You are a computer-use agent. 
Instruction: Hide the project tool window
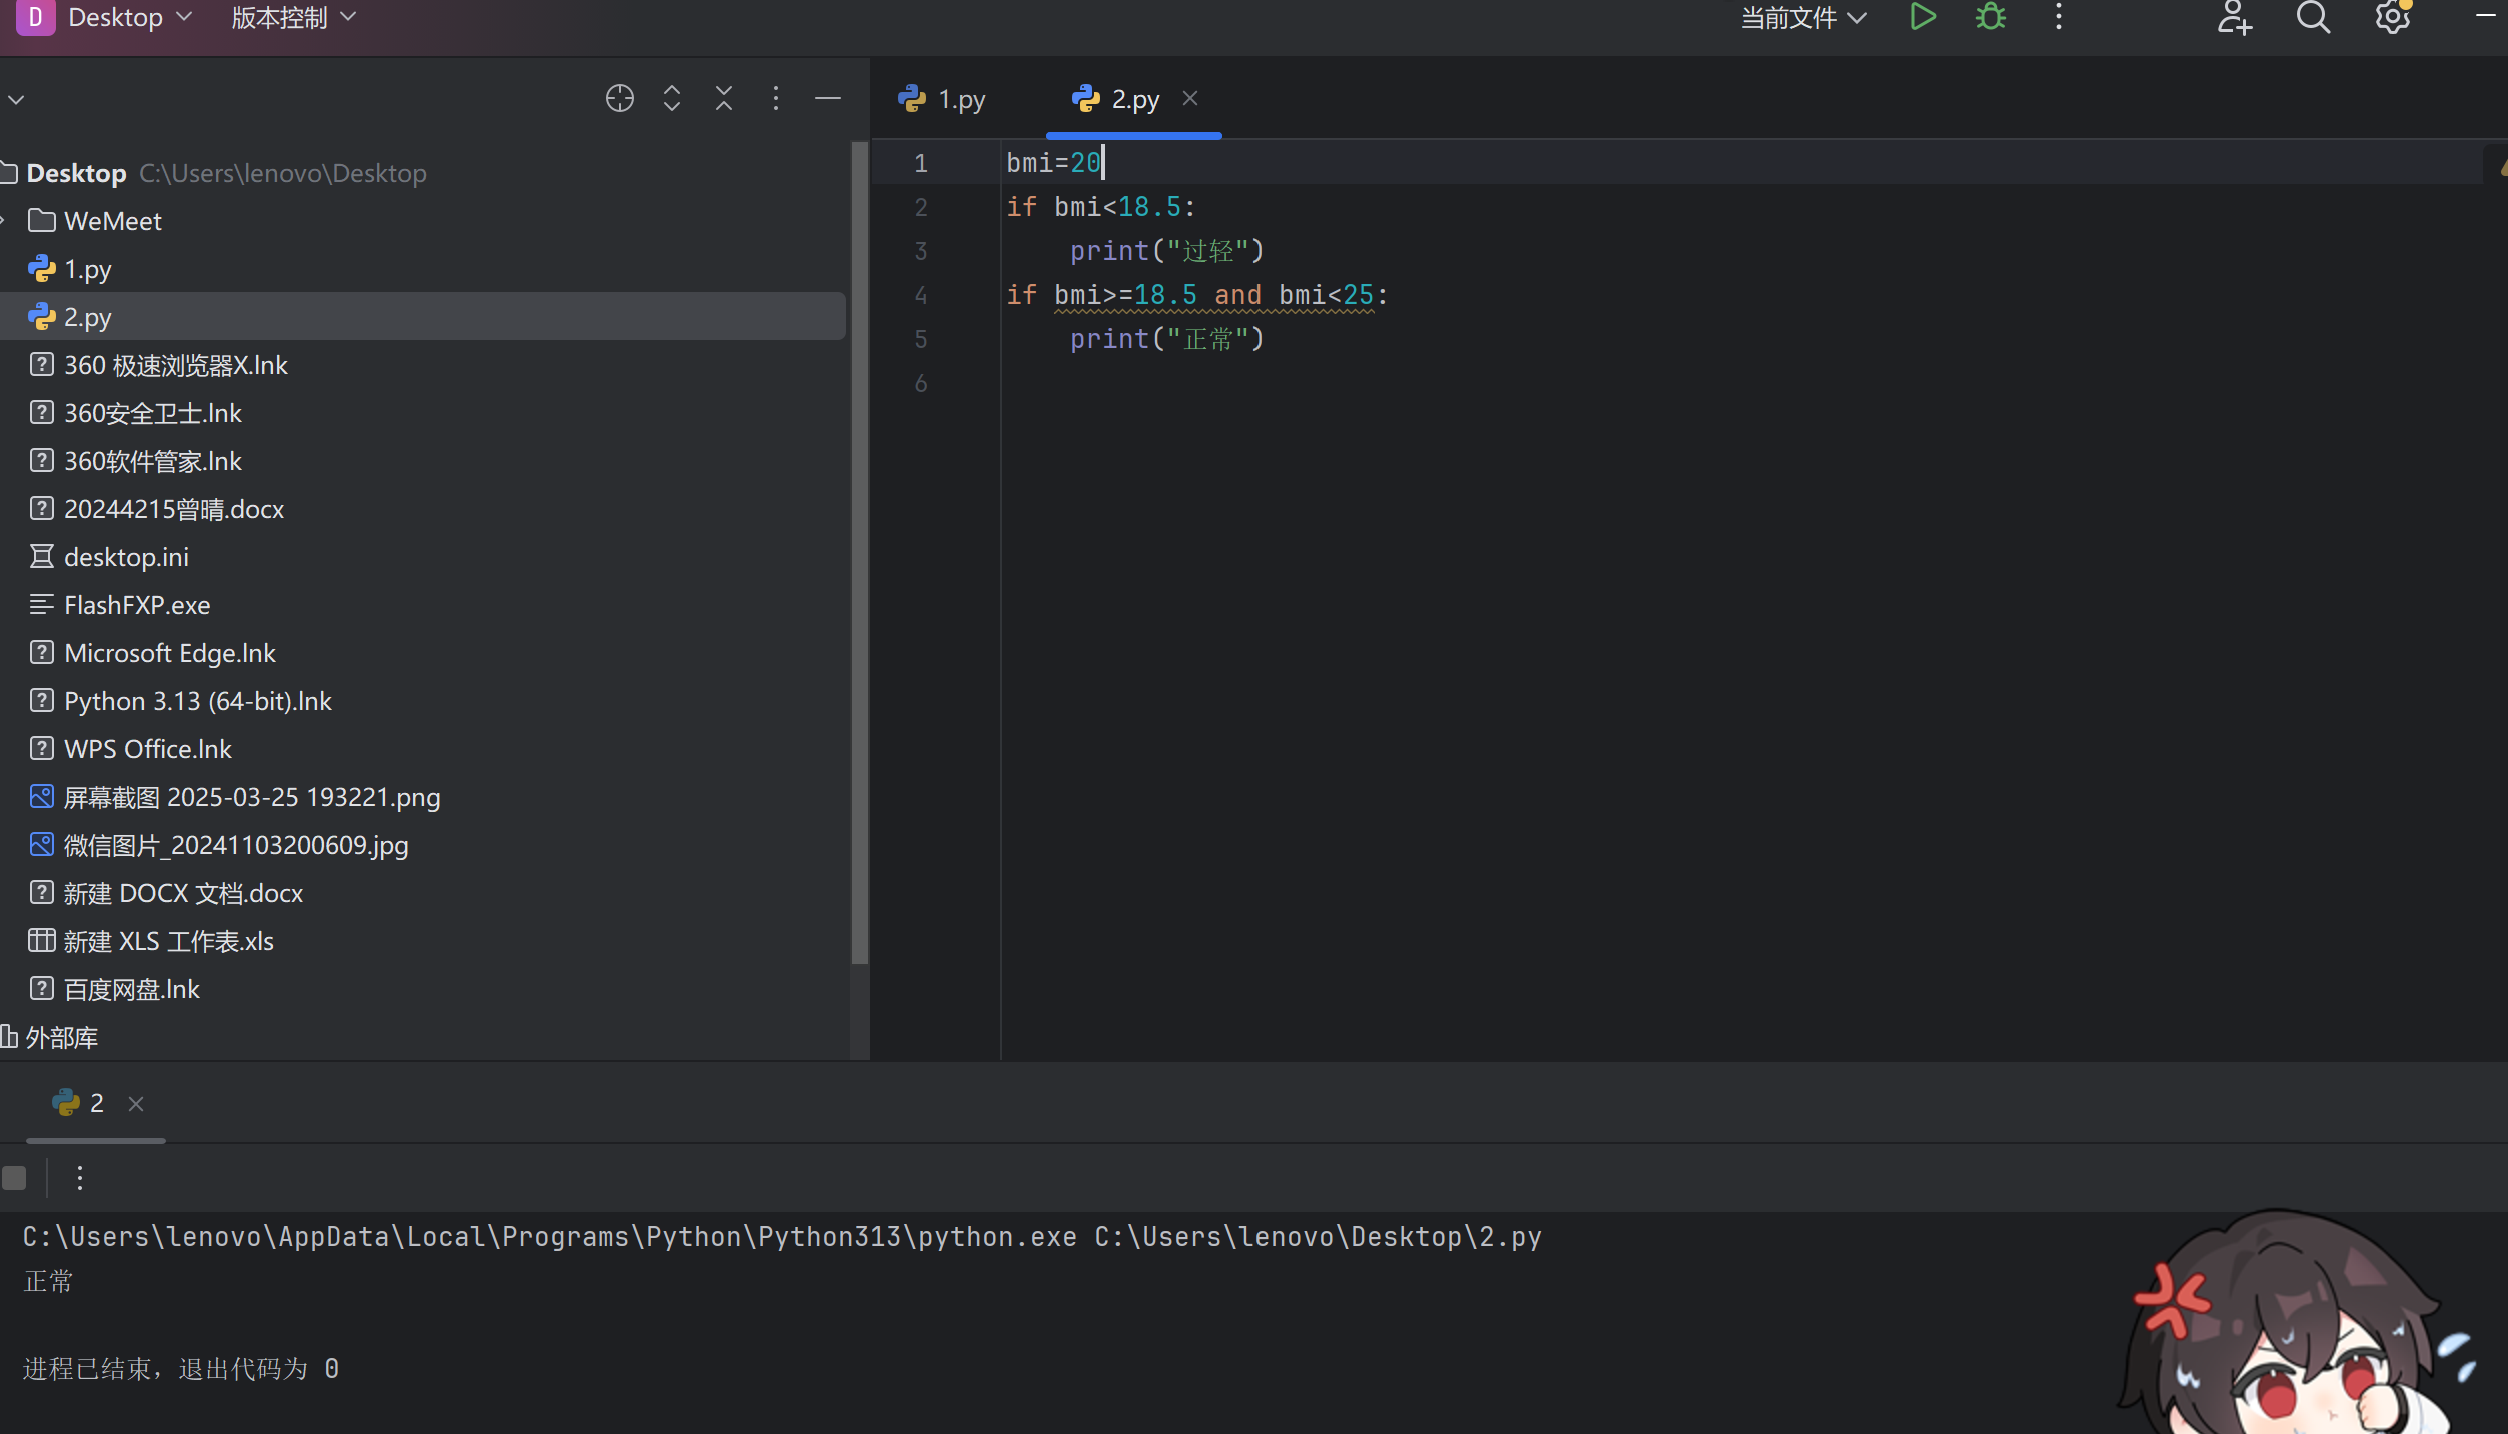(x=828, y=98)
